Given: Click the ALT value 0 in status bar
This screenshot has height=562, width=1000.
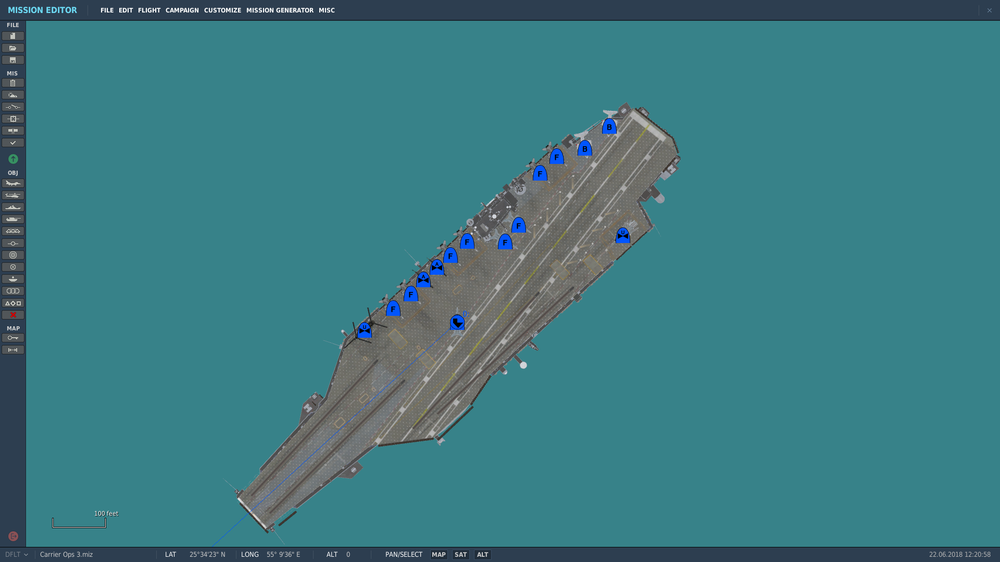Looking at the screenshot, I should (x=348, y=554).
